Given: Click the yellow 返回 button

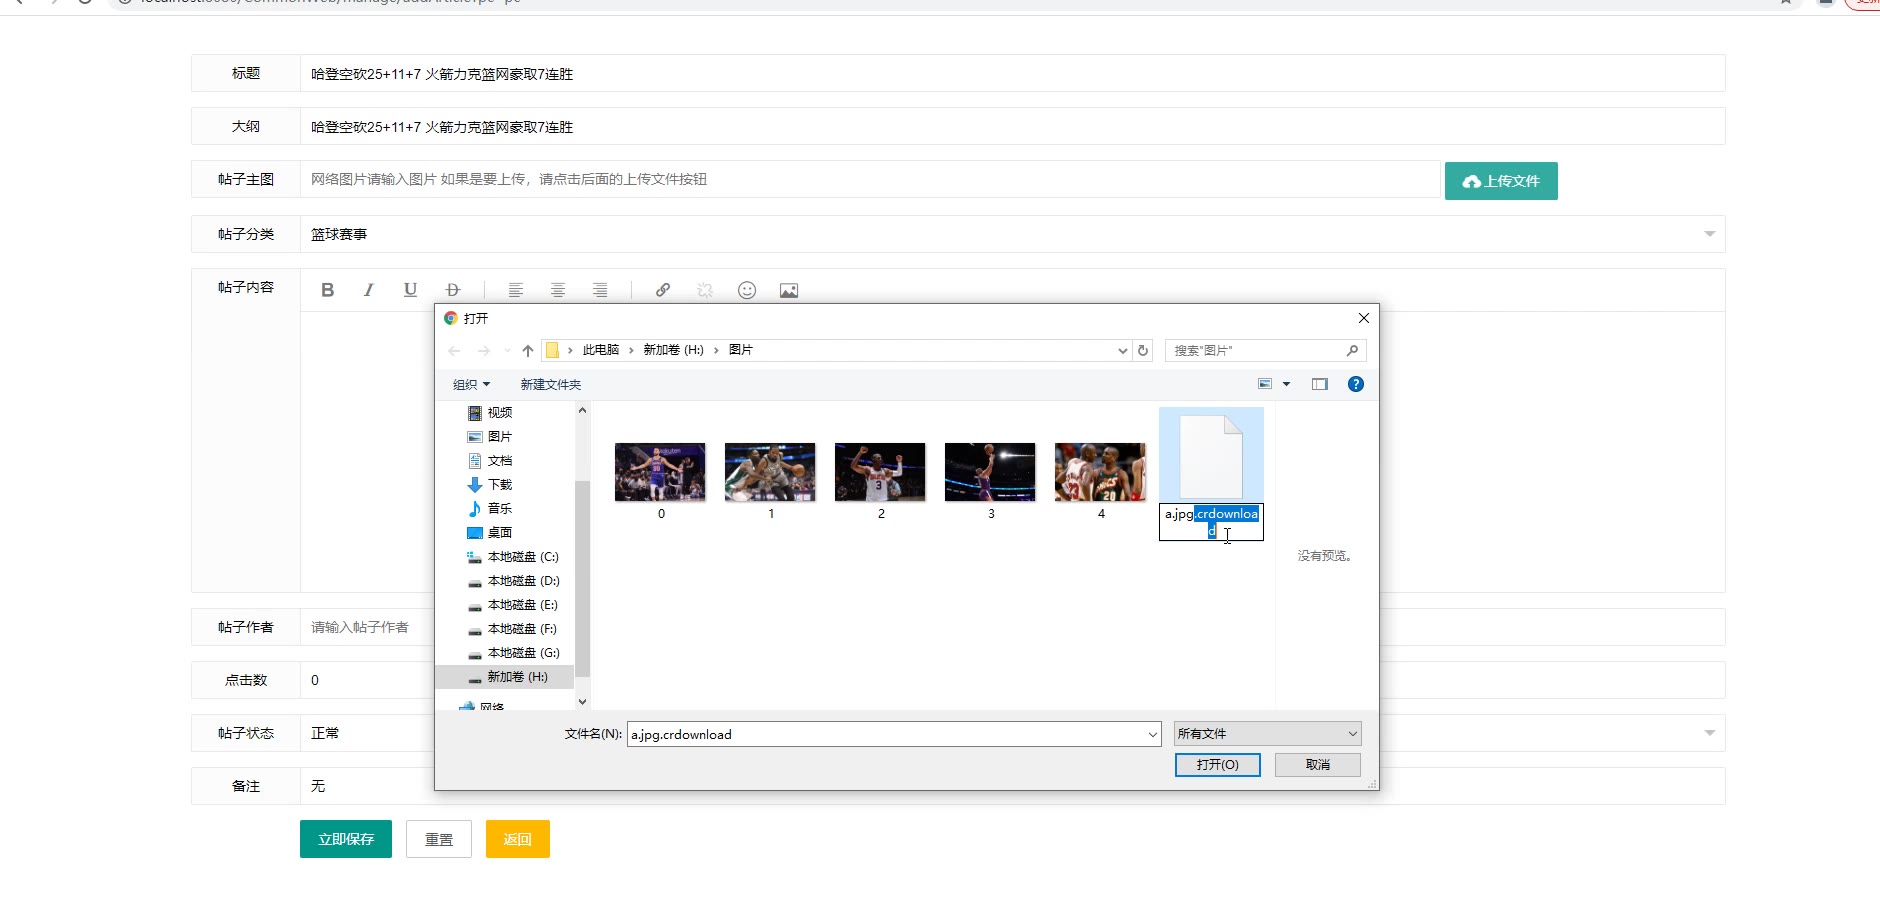Looking at the screenshot, I should click(x=518, y=839).
